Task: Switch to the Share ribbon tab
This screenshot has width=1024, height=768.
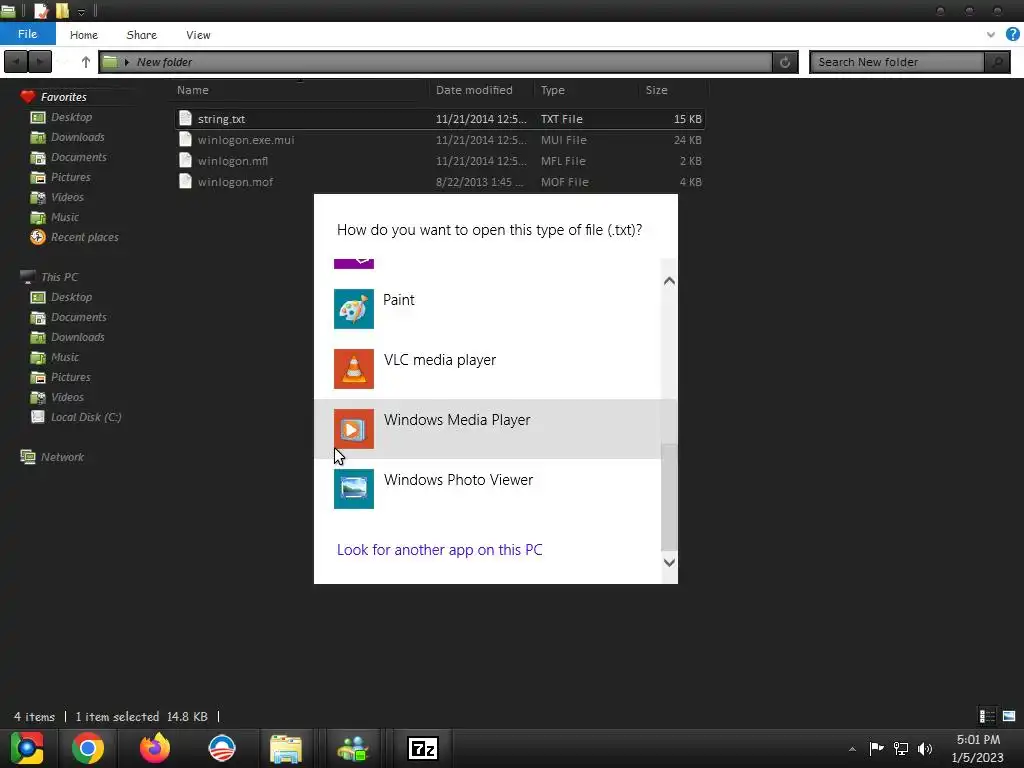Action: (142, 35)
